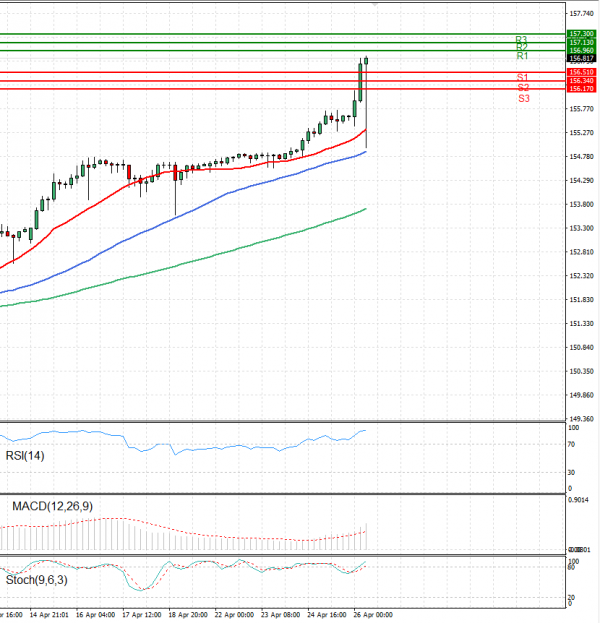Screen dimensions: 600x623
Task: Click the latest candlestick on the chart
Action: (x=366, y=101)
